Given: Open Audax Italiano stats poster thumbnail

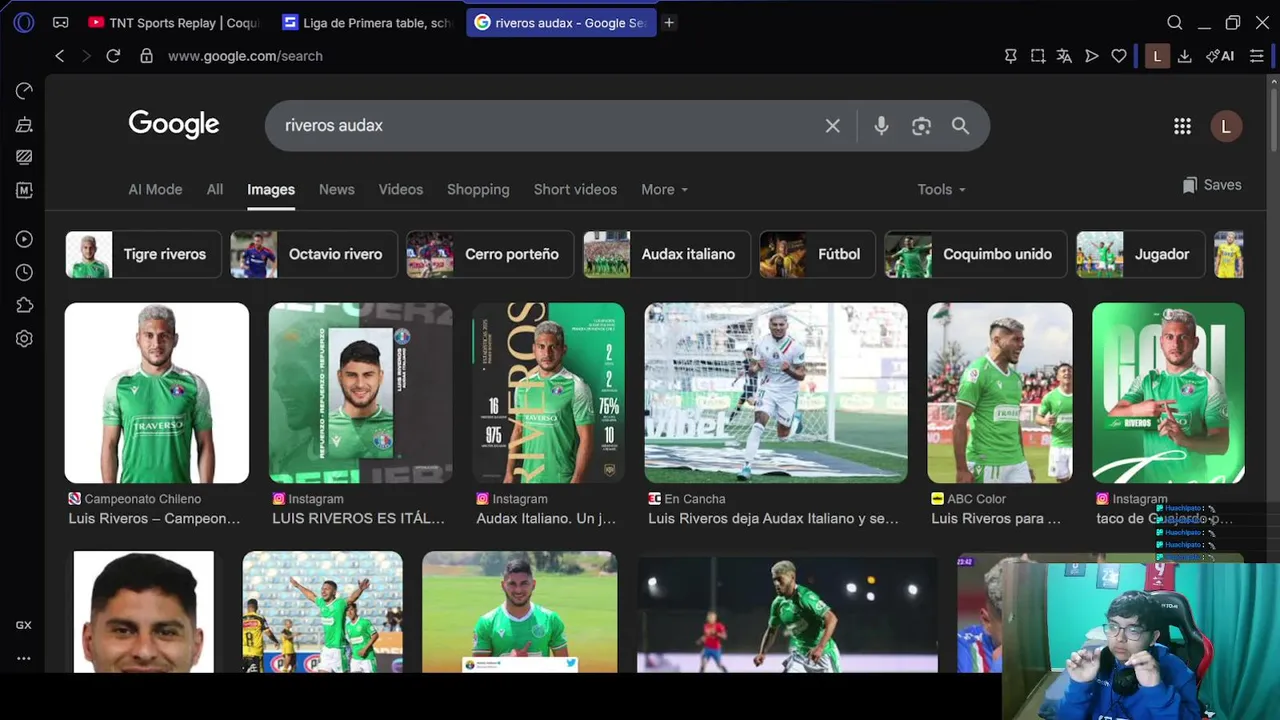Looking at the screenshot, I should coord(548,393).
